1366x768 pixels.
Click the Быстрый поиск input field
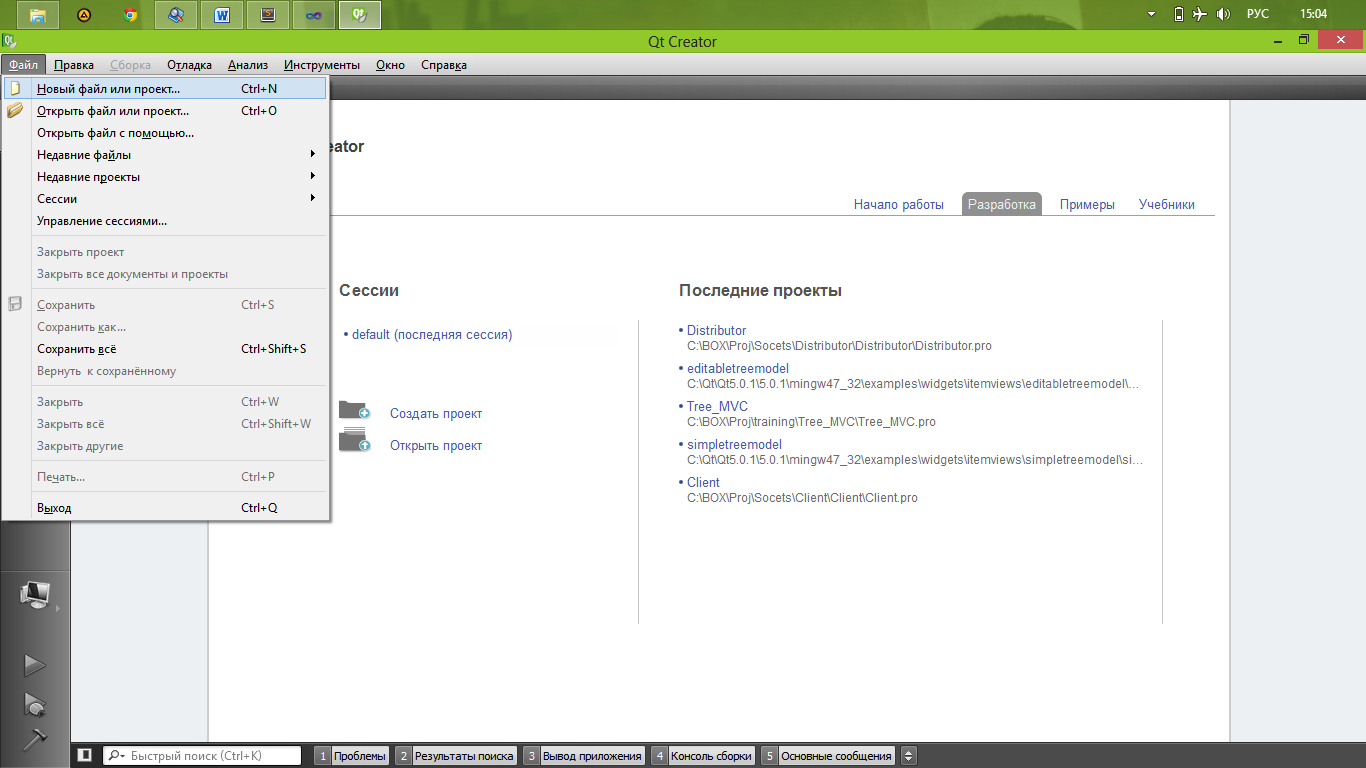[x=202, y=756]
